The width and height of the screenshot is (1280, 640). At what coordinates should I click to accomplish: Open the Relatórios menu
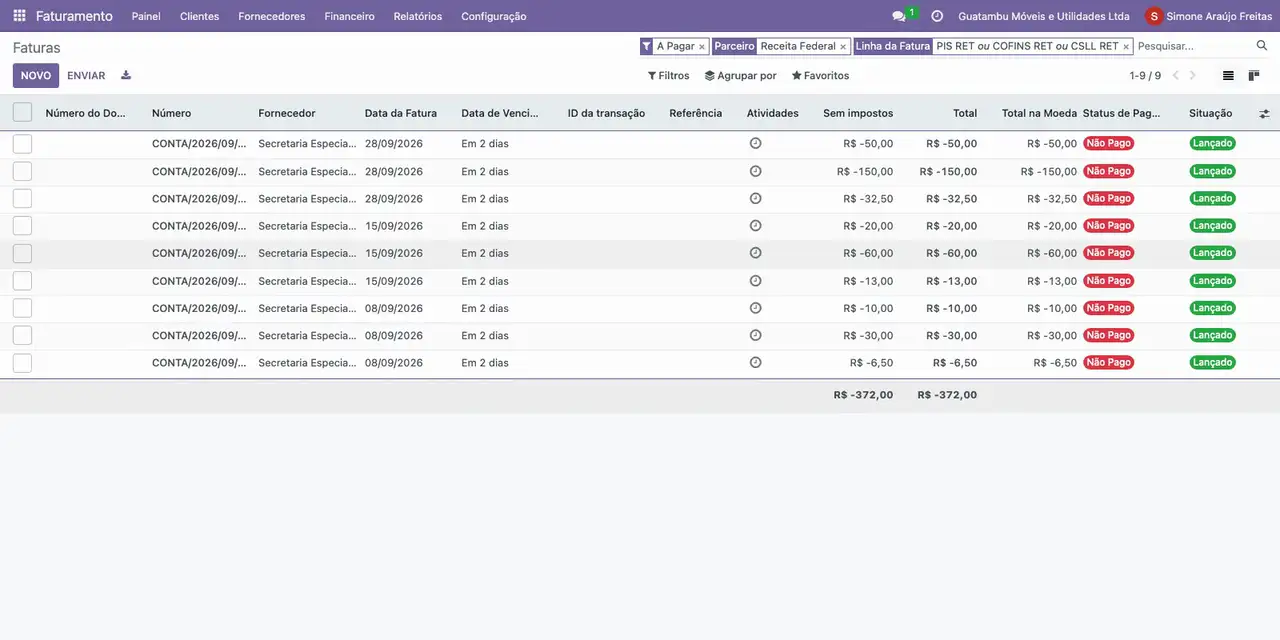(x=418, y=16)
